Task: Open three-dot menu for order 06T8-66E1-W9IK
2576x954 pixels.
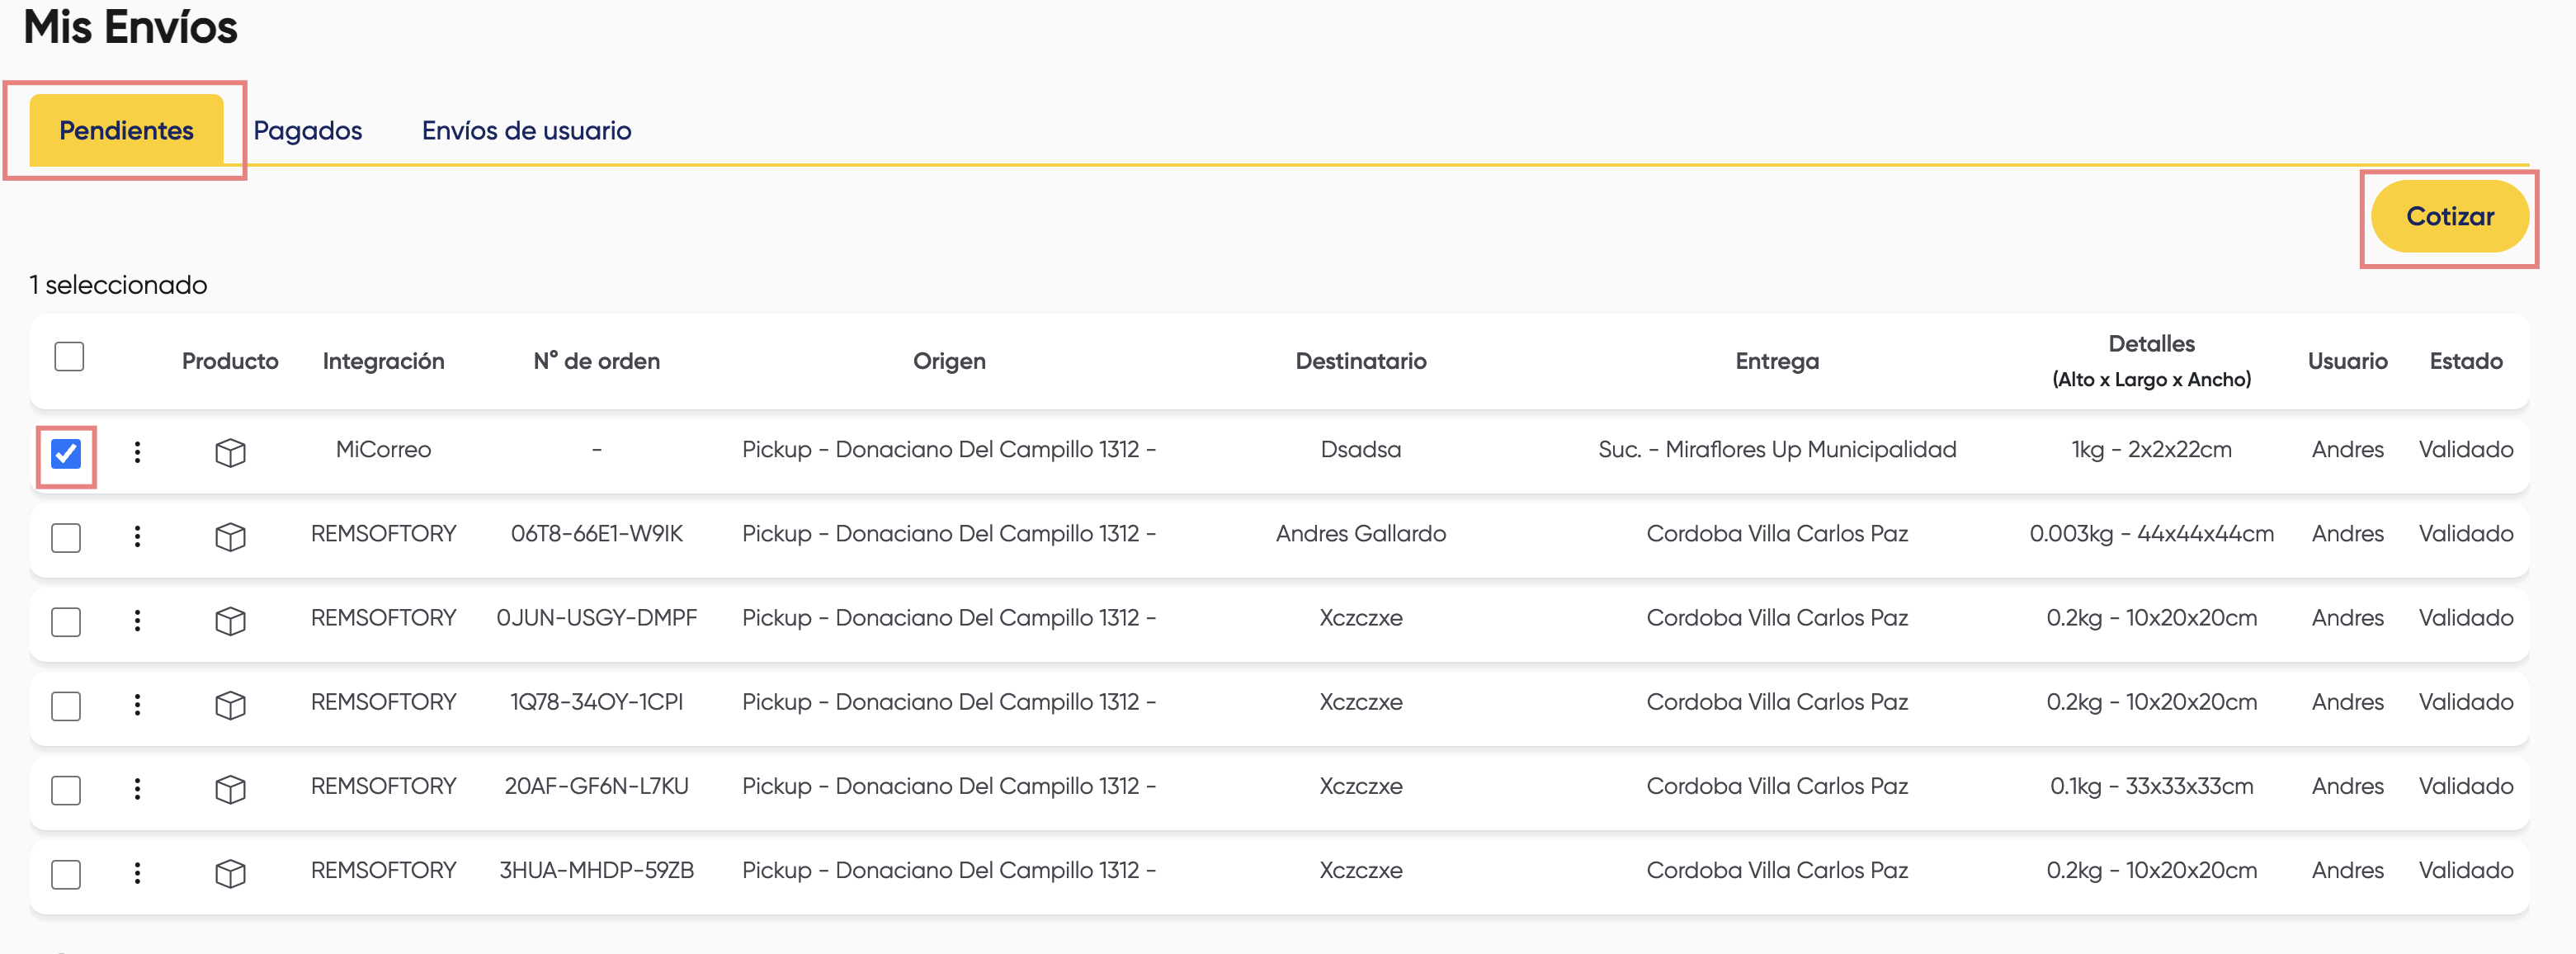Action: click(137, 536)
